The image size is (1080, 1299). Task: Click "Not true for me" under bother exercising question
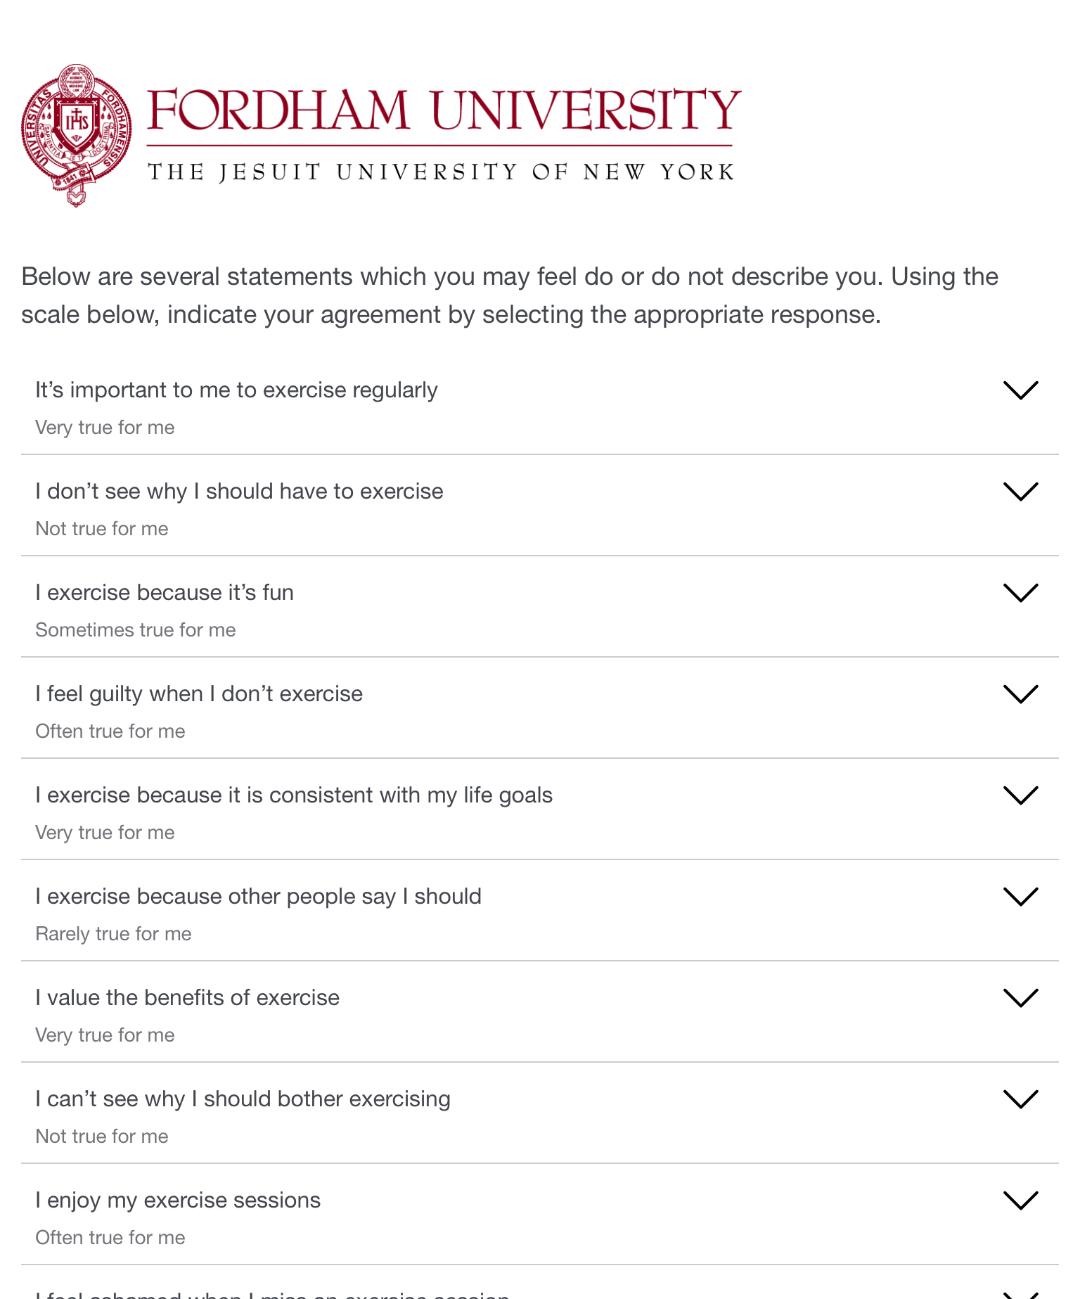102,1136
